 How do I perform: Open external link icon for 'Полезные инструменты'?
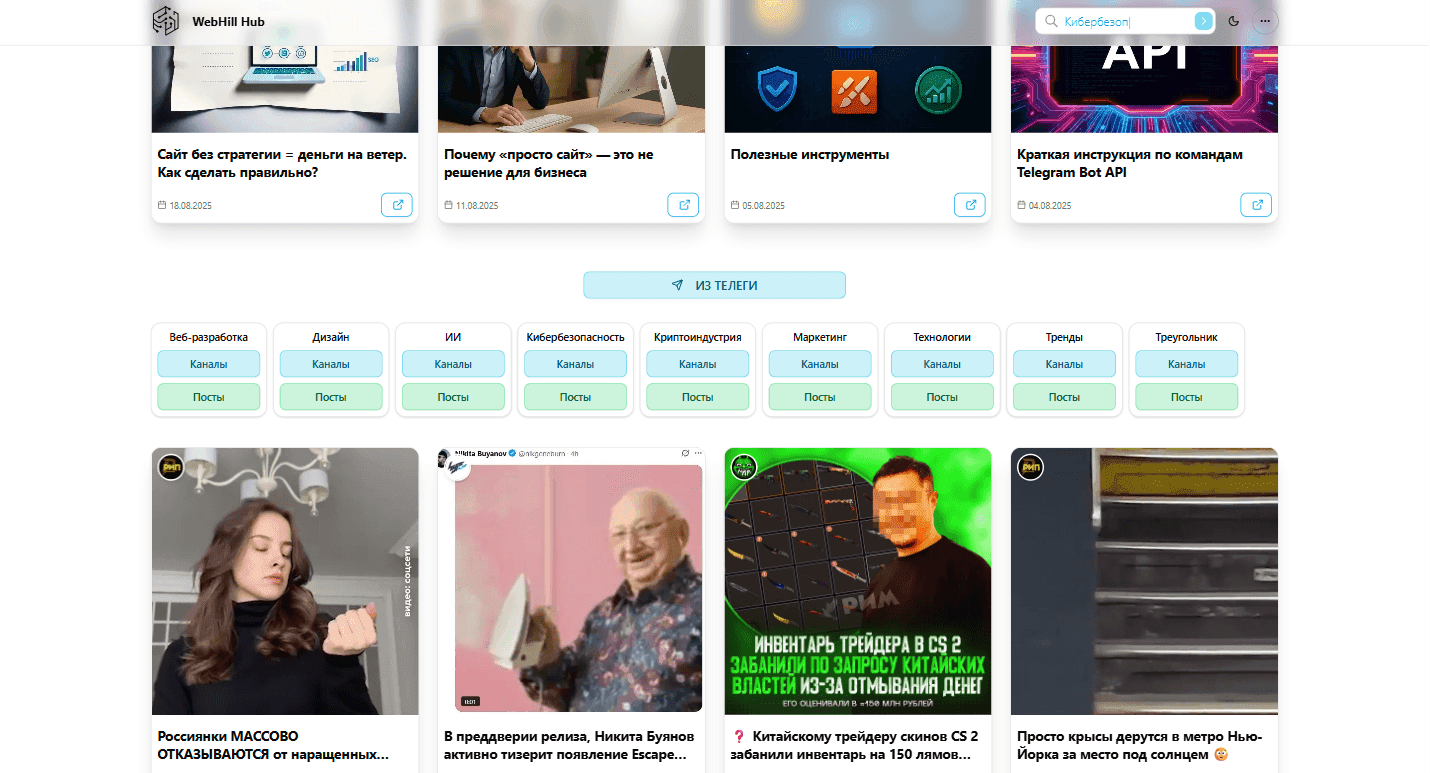(970, 205)
